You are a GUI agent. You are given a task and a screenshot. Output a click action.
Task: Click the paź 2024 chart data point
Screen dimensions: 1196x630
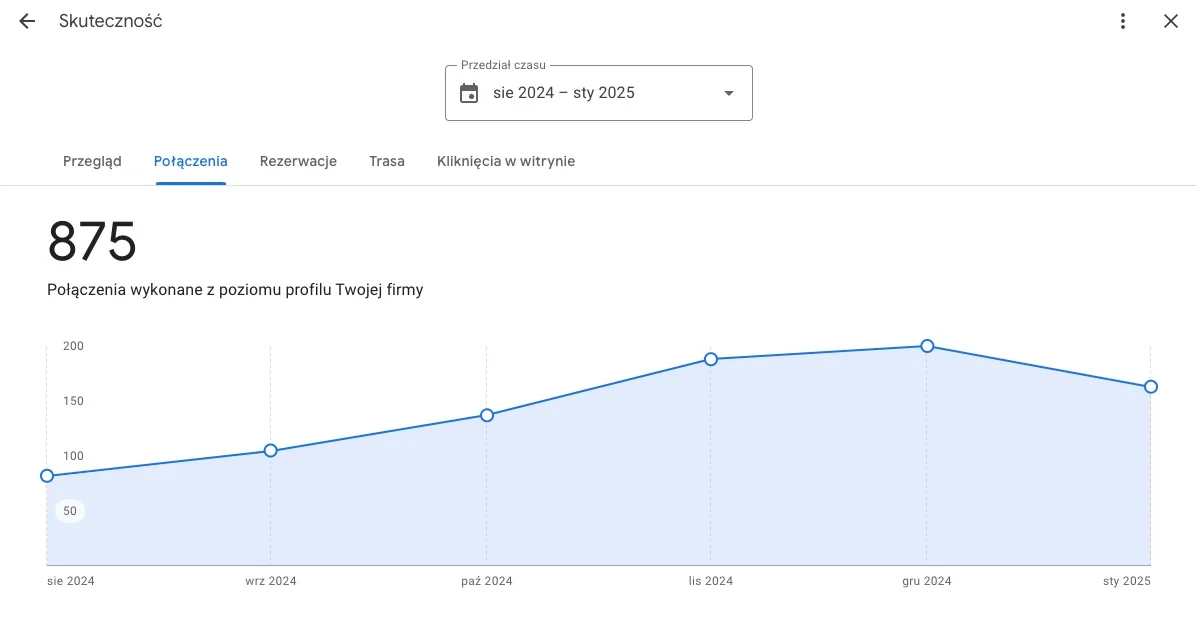pyautogui.click(x=487, y=415)
